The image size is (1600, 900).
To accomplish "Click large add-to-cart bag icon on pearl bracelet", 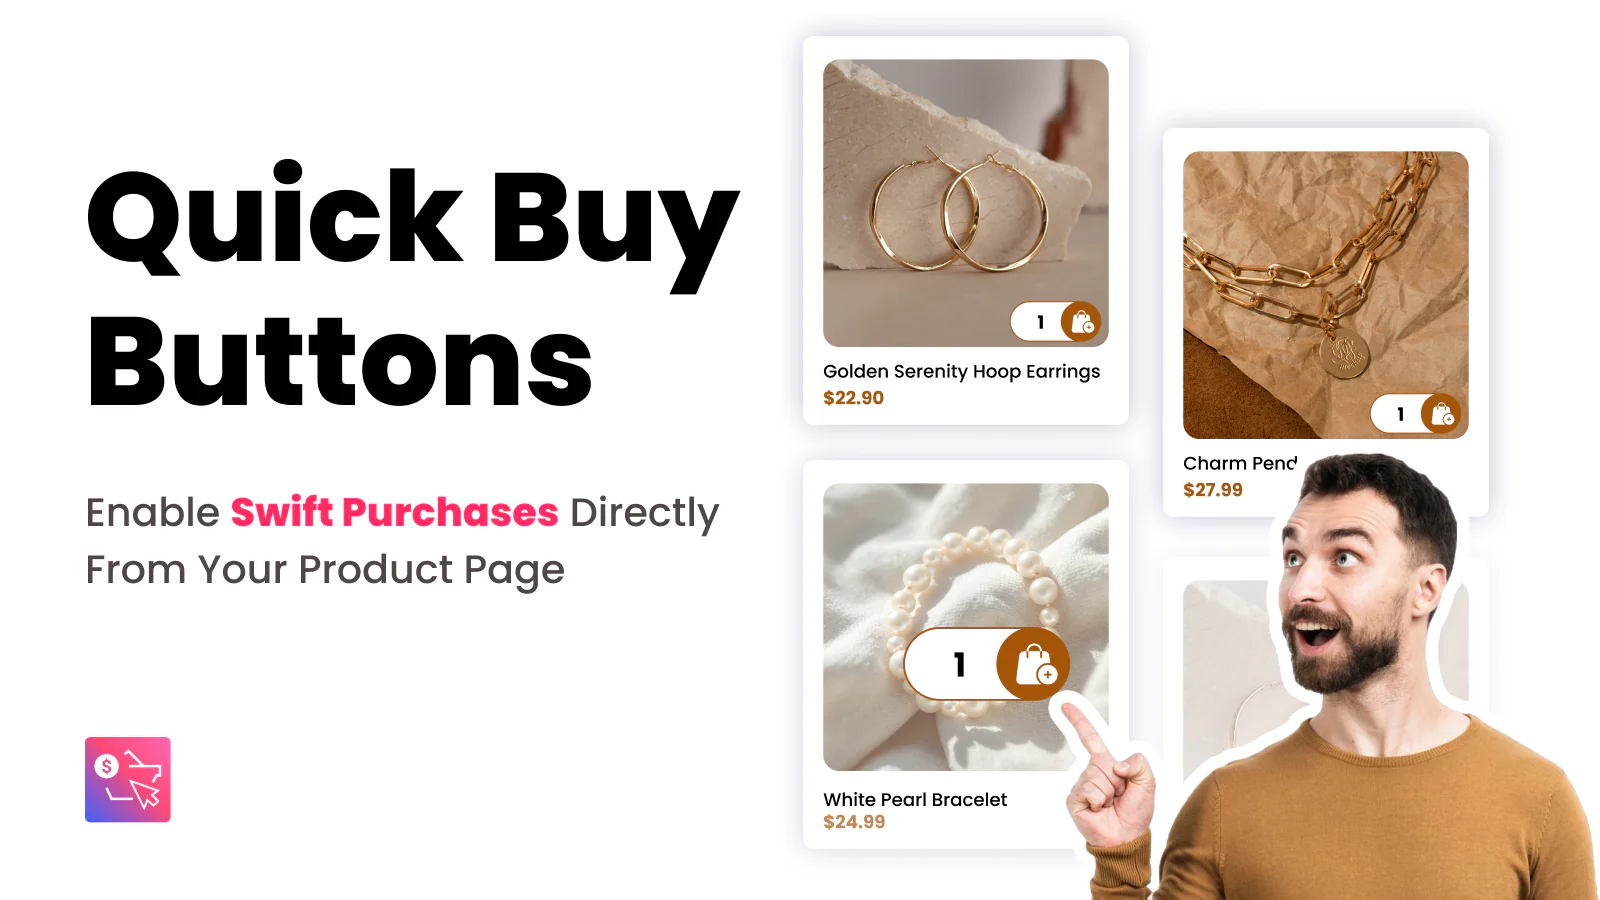I will (x=1034, y=664).
